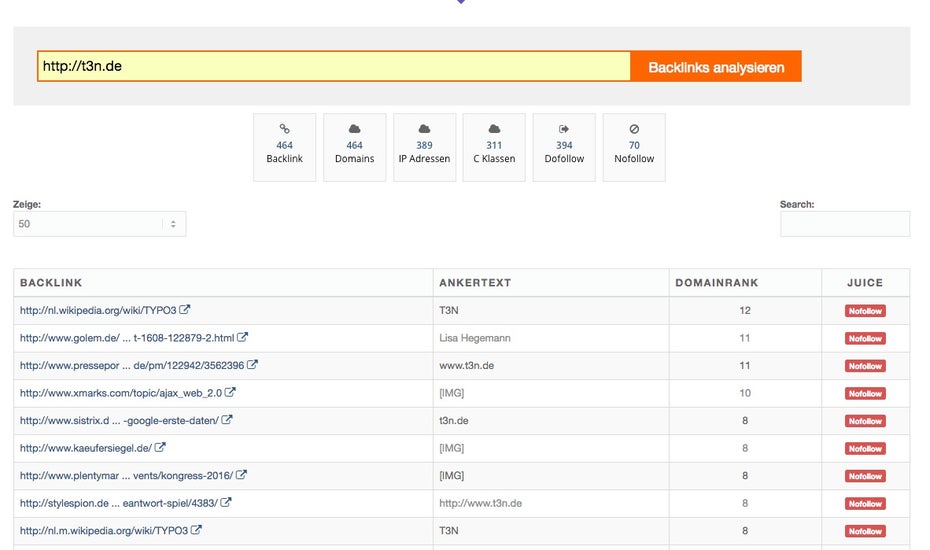This screenshot has width=930, height=550.
Task: Click Nofollow badge in the kaeufersiegel.de row
Action: (x=865, y=449)
